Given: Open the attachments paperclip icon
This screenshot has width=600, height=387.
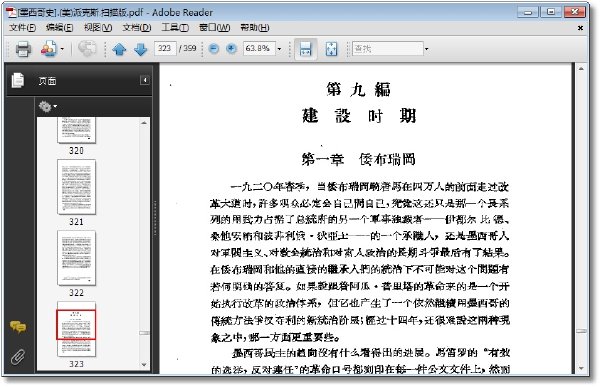Looking at the screenshot, I should pos(18,356).
